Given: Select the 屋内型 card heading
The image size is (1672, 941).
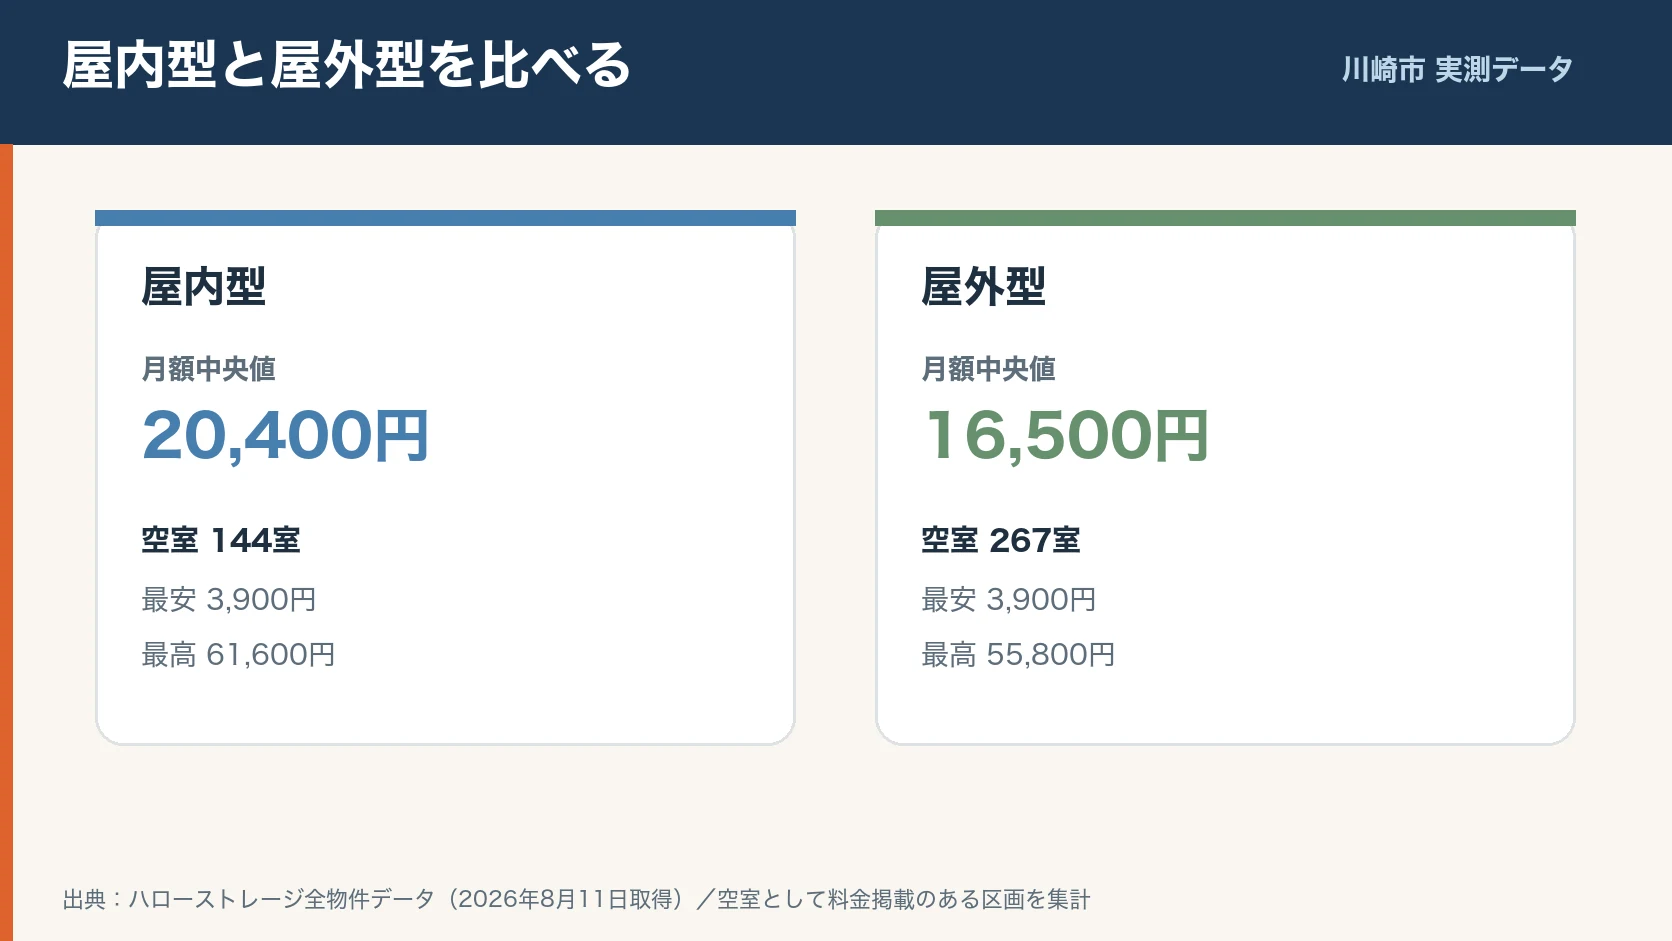Looking at the screenshot, I should (x=204, y=287).
